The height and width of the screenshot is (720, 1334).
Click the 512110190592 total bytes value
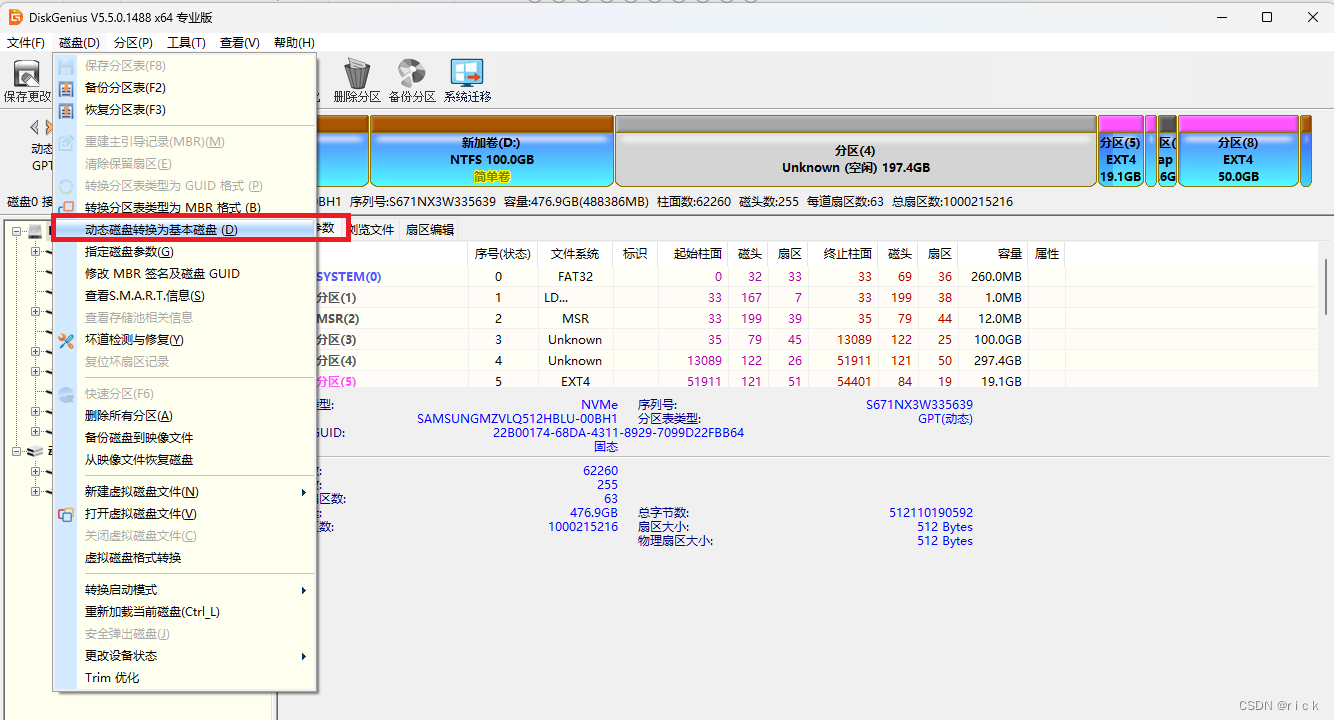coord(931,513)
